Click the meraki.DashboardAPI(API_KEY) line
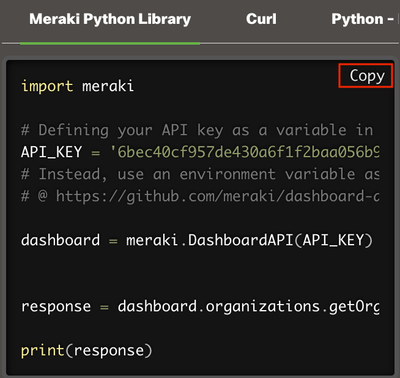 click(197, 240)
